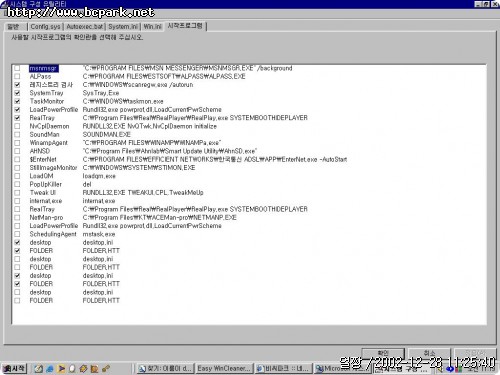Tick the PopUpKiller checkbox
This screenshot has width=500, height=375.
pyautogui.click(x=17, y=184)
